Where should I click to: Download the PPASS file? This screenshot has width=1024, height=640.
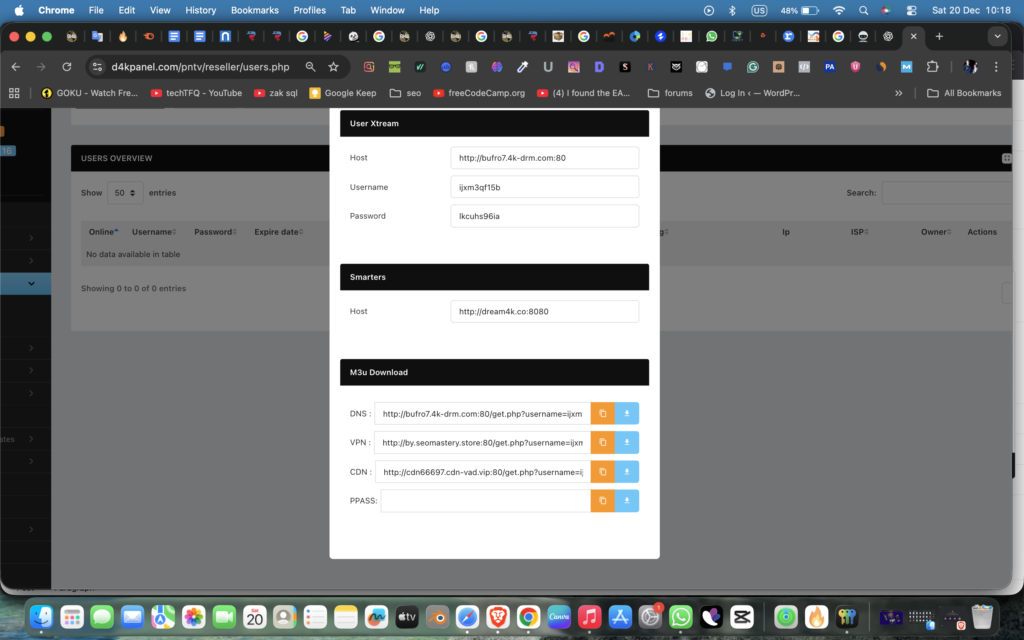[x=627, y=501]
